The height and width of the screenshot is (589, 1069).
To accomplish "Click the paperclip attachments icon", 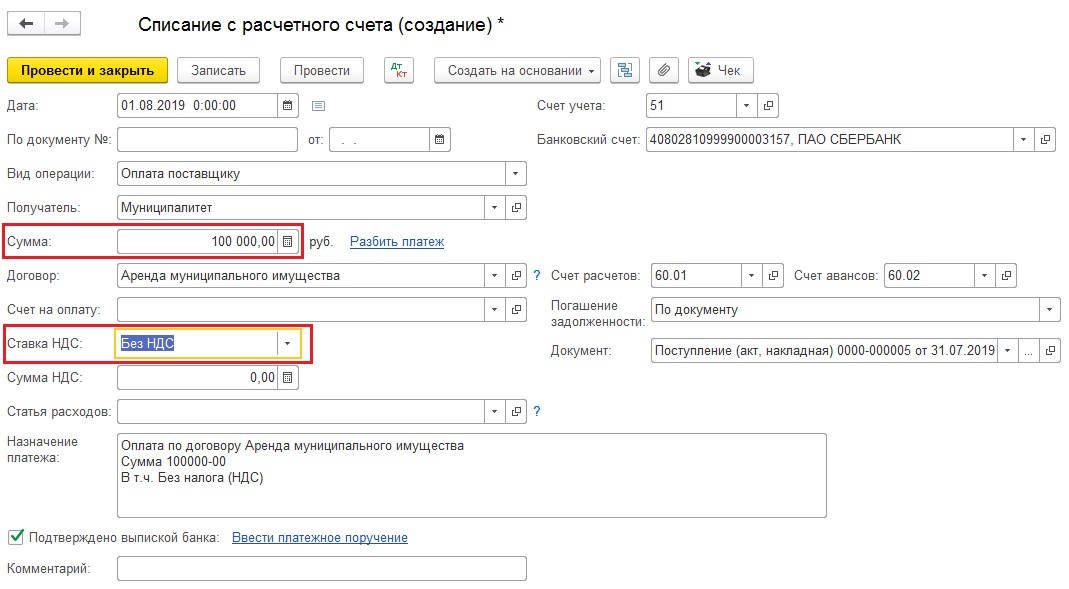I will [664, 70].
